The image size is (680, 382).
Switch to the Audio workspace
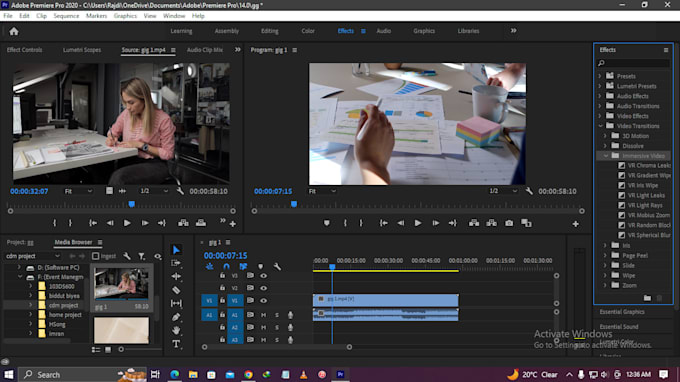click(x=383, y=31)
